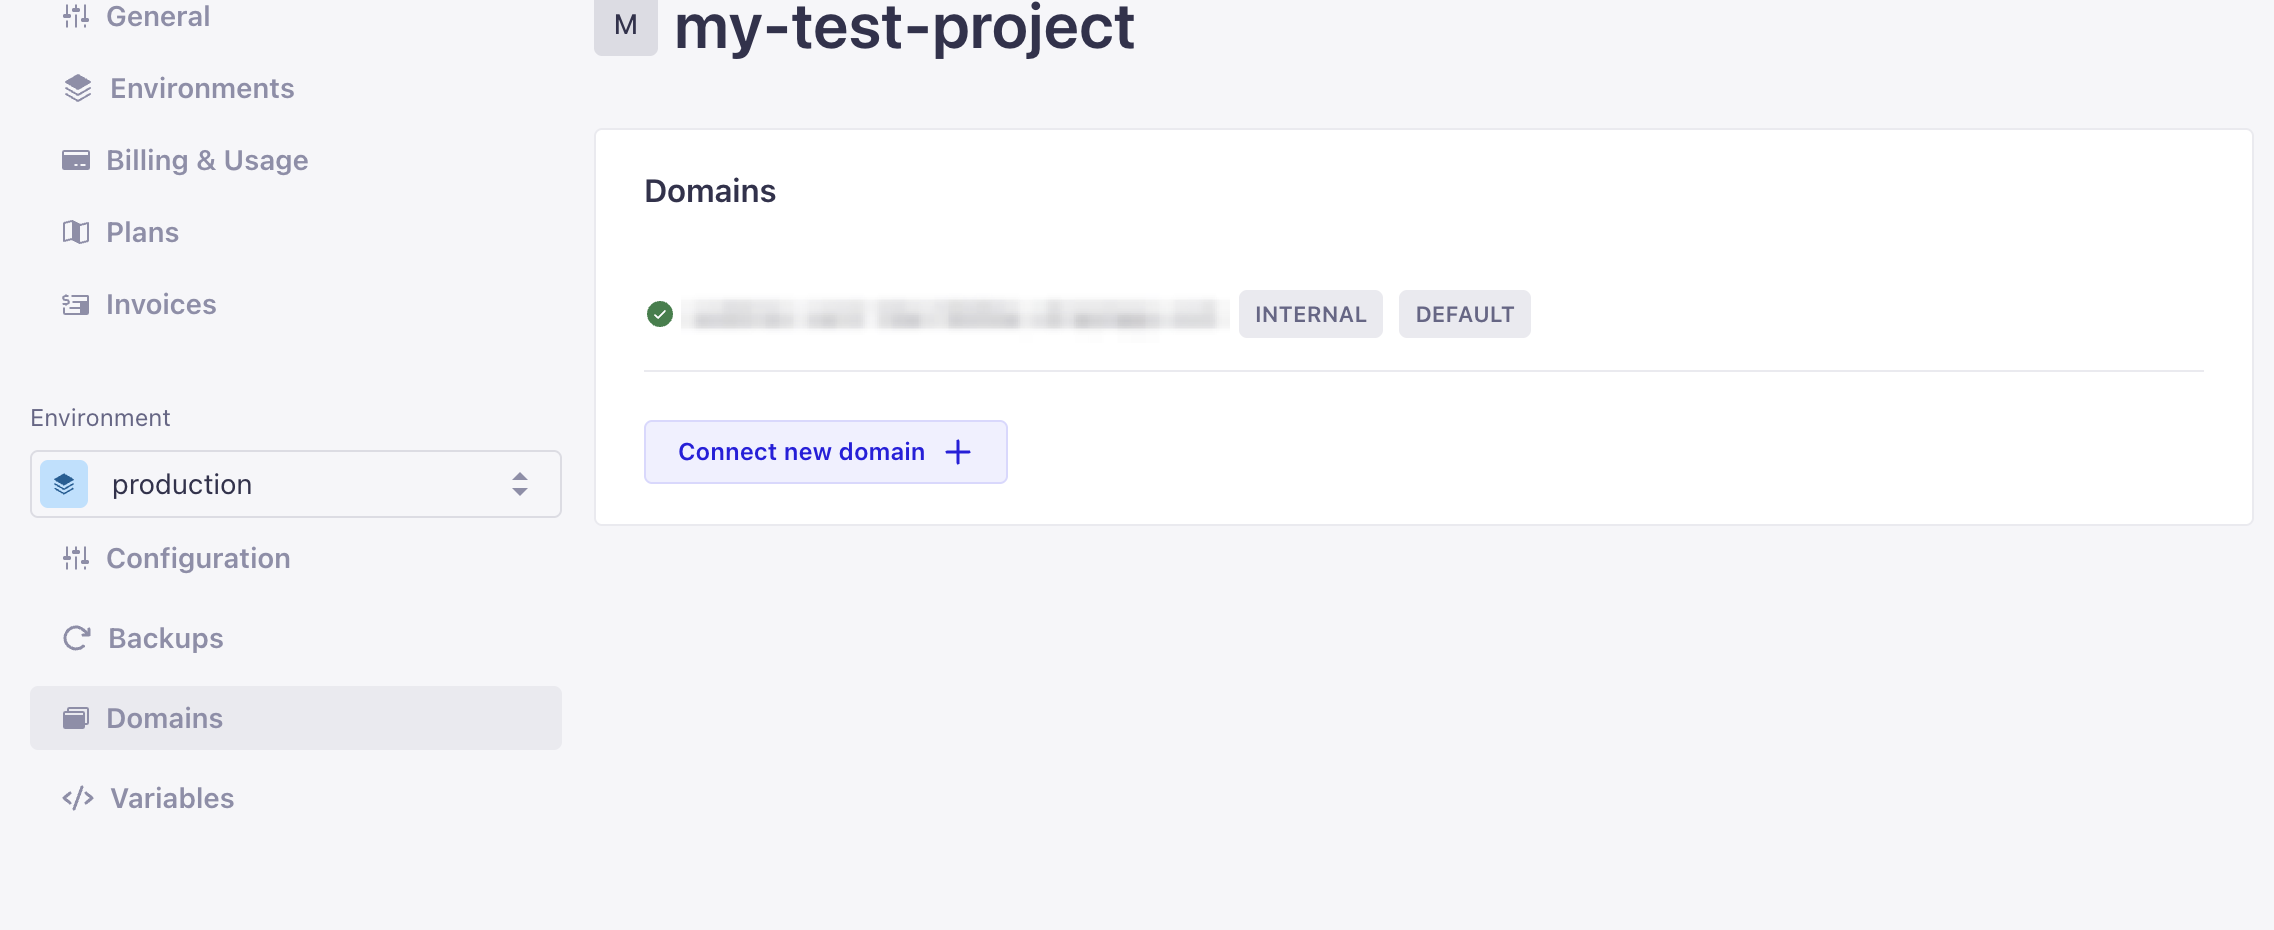Open the Backups section
The height and width of the screenshot is (930, 2274).
(x=165, y=638)
